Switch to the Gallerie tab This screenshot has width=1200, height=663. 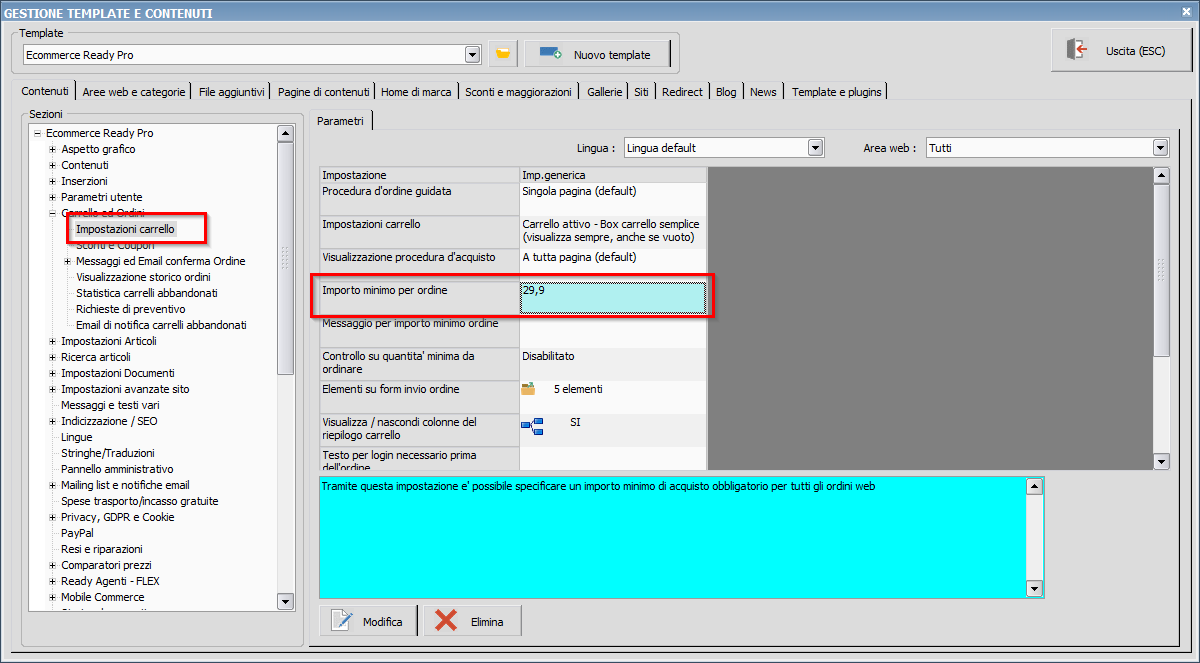click(605, 92)
